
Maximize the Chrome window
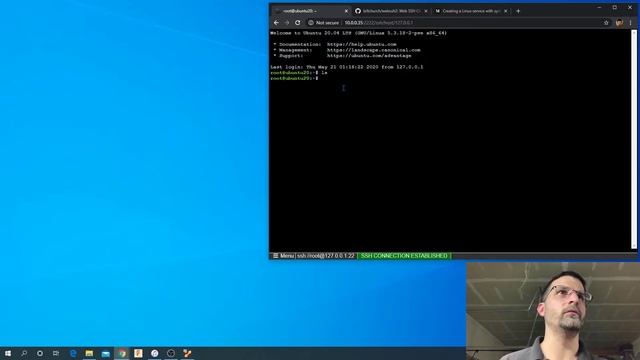click(615, 7)
